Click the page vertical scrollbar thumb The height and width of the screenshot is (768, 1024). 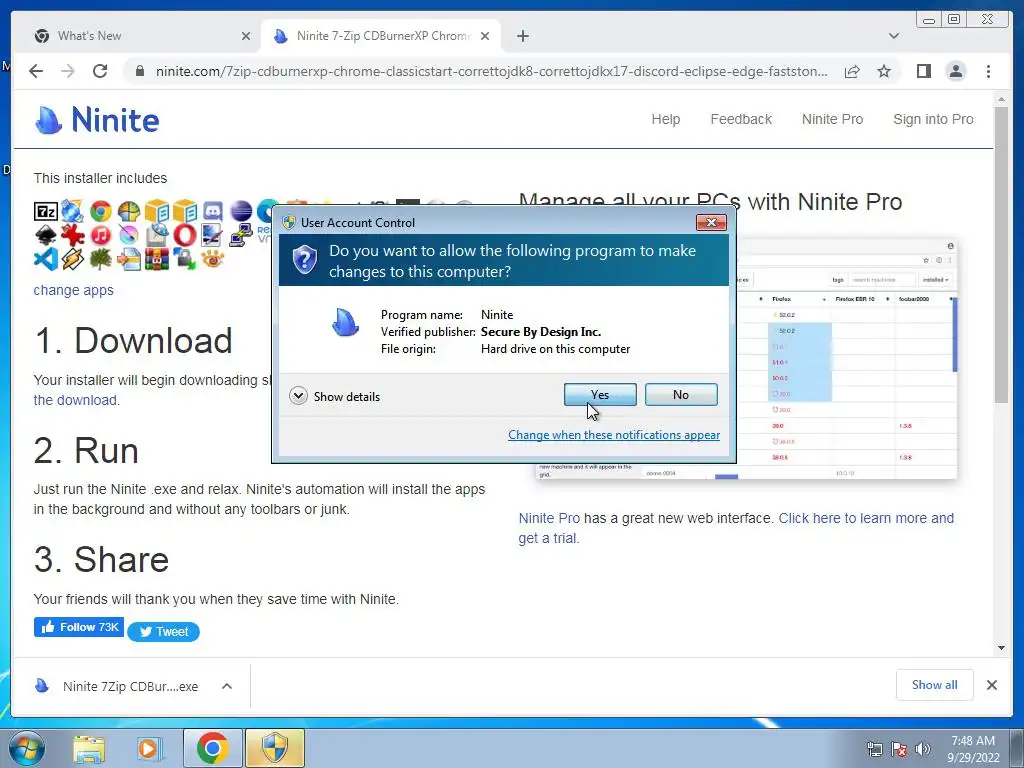coord(1001,255)
